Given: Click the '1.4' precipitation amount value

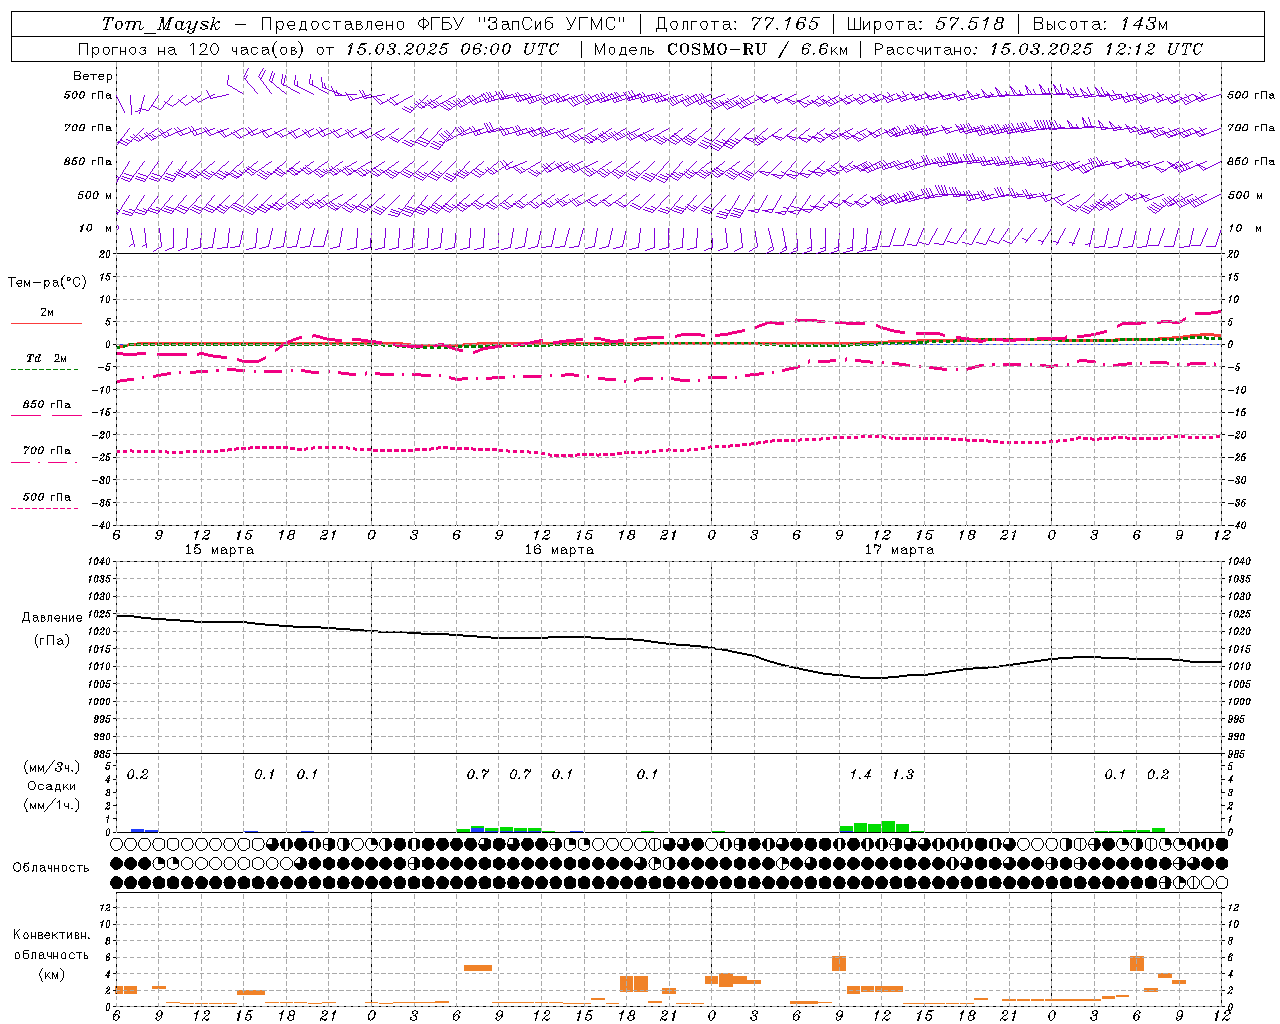Looking at the screenshot, I should 860,775.
